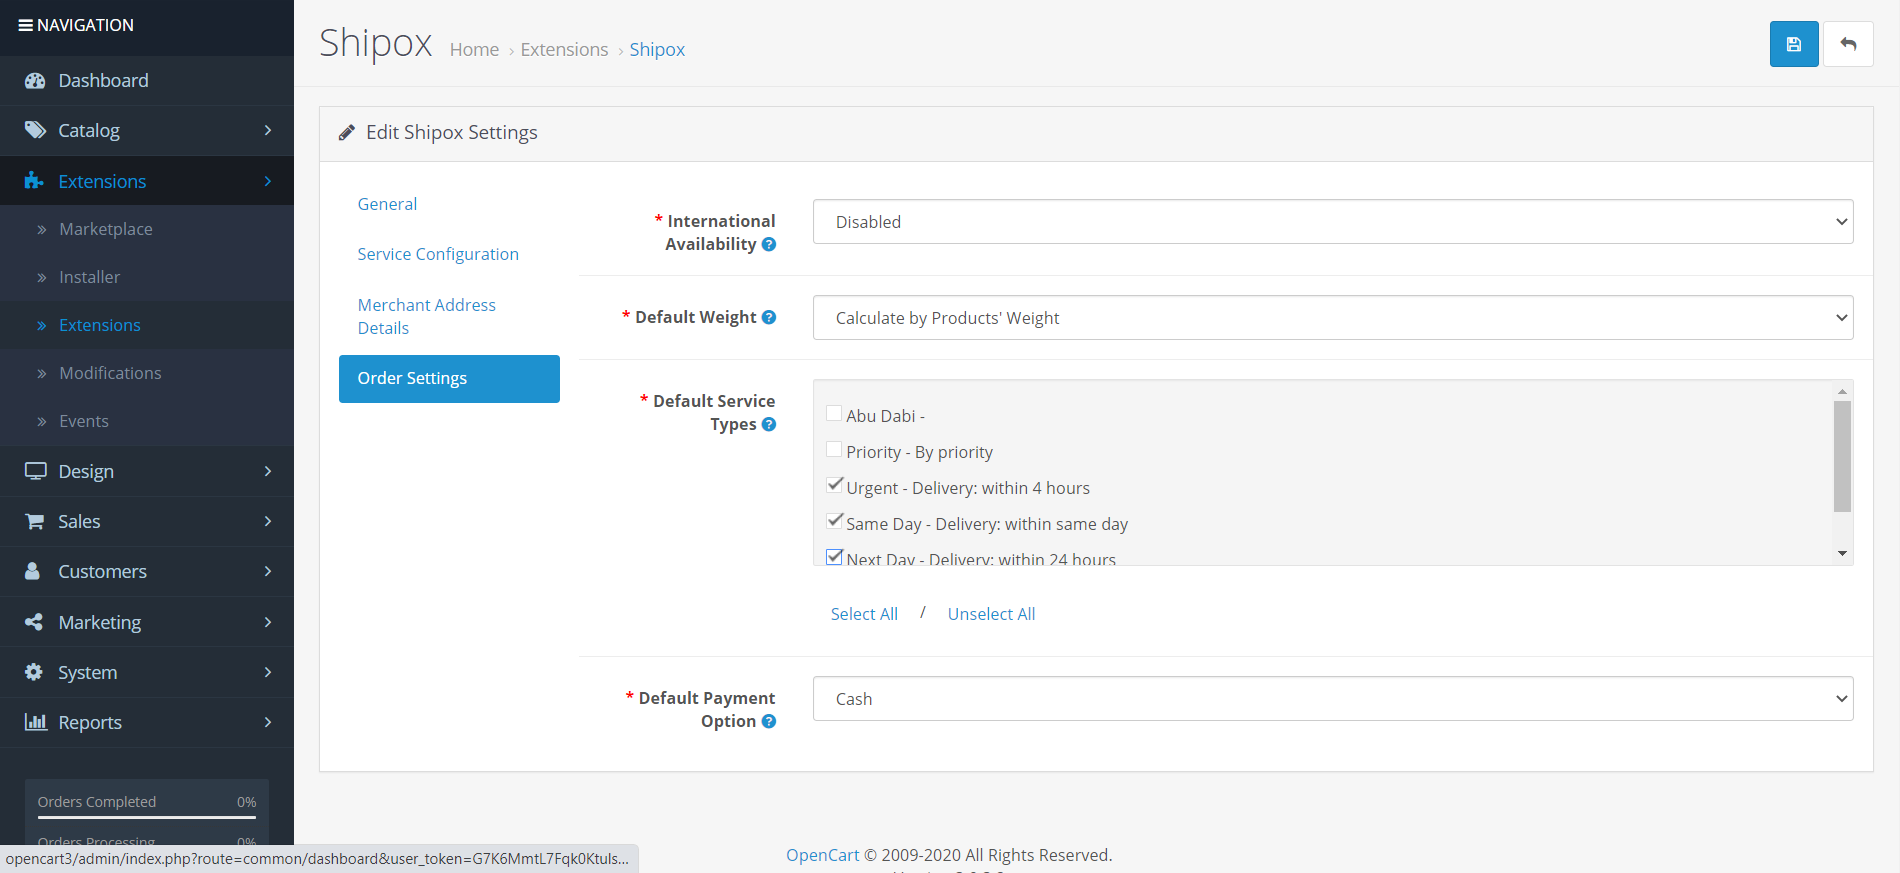Click the System gear icon
1900x873 pixels.
(34, 672)
